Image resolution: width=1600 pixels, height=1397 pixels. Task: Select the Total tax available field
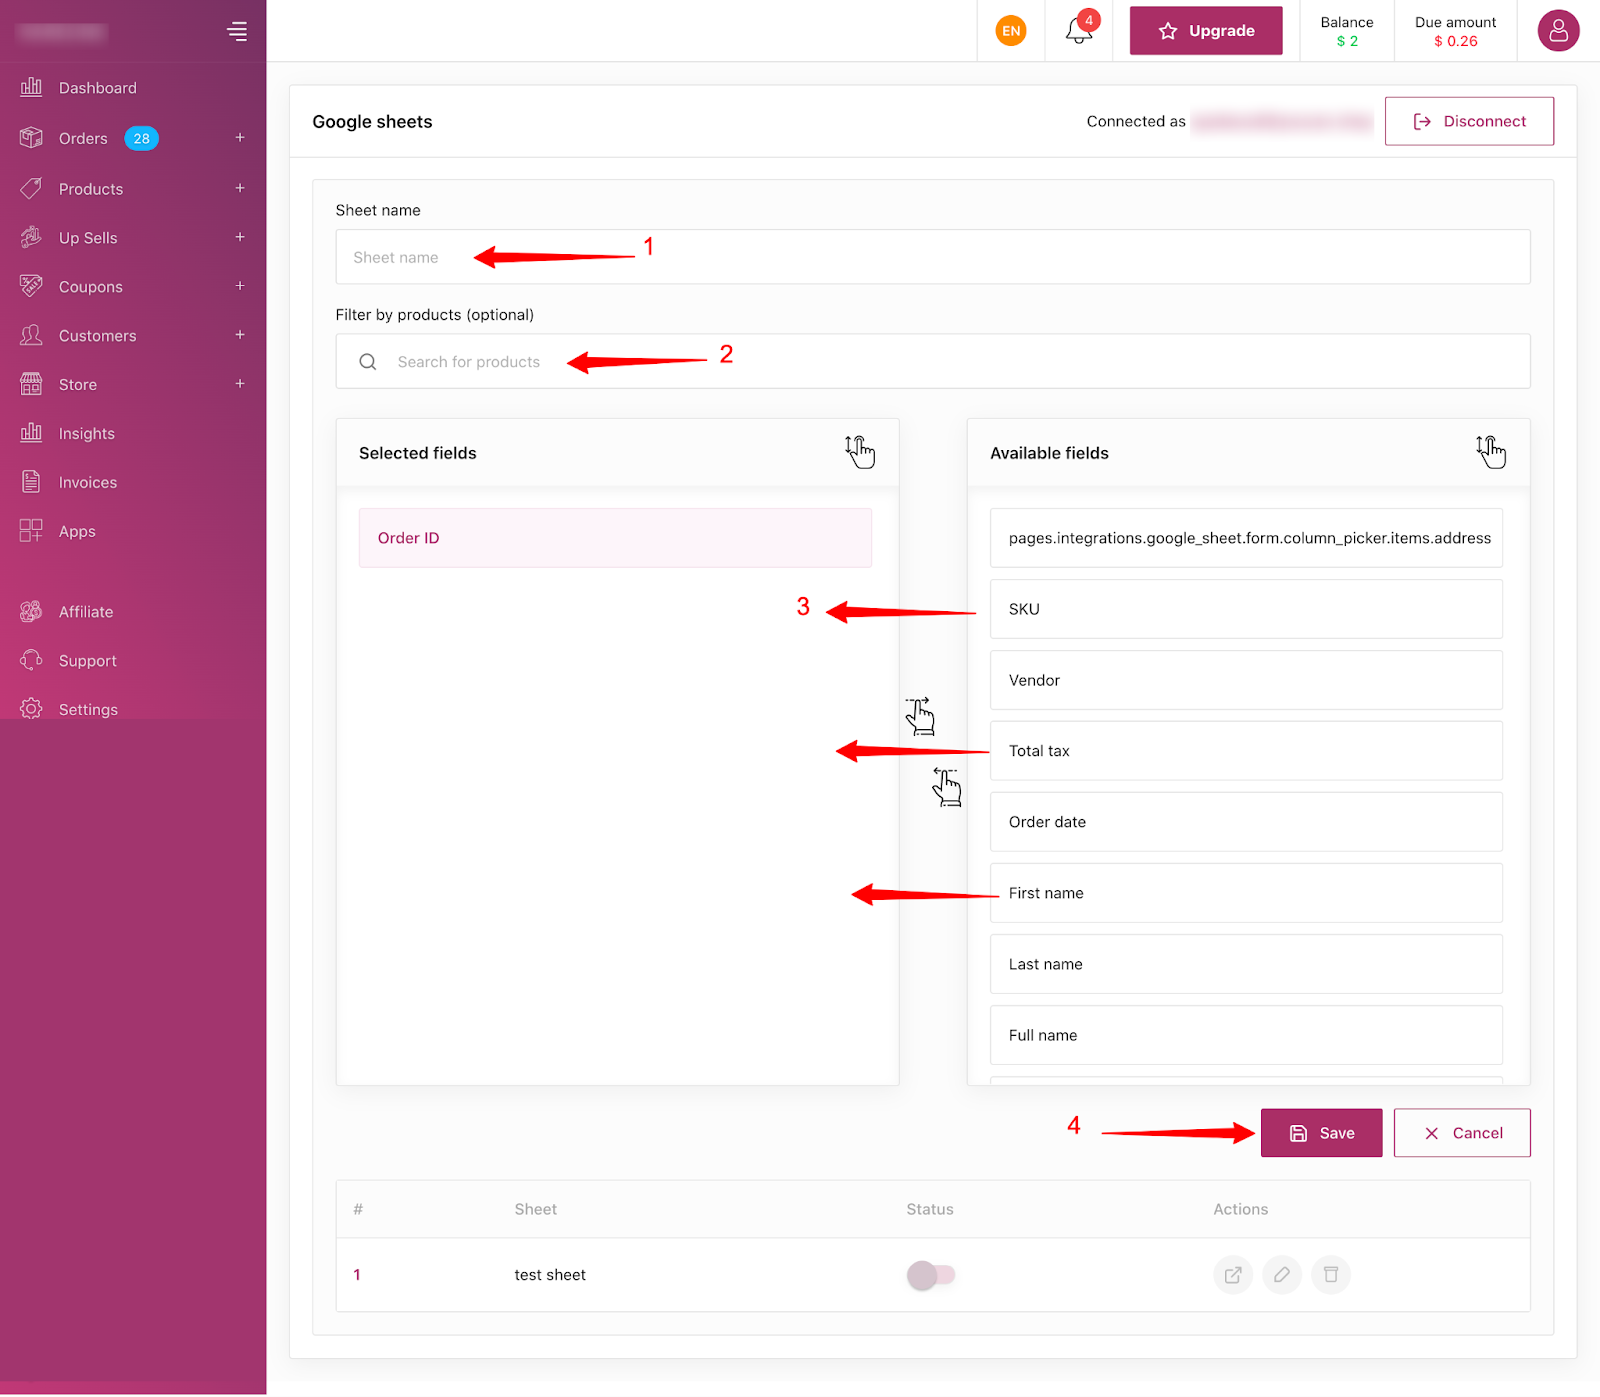click(1246, 751)
